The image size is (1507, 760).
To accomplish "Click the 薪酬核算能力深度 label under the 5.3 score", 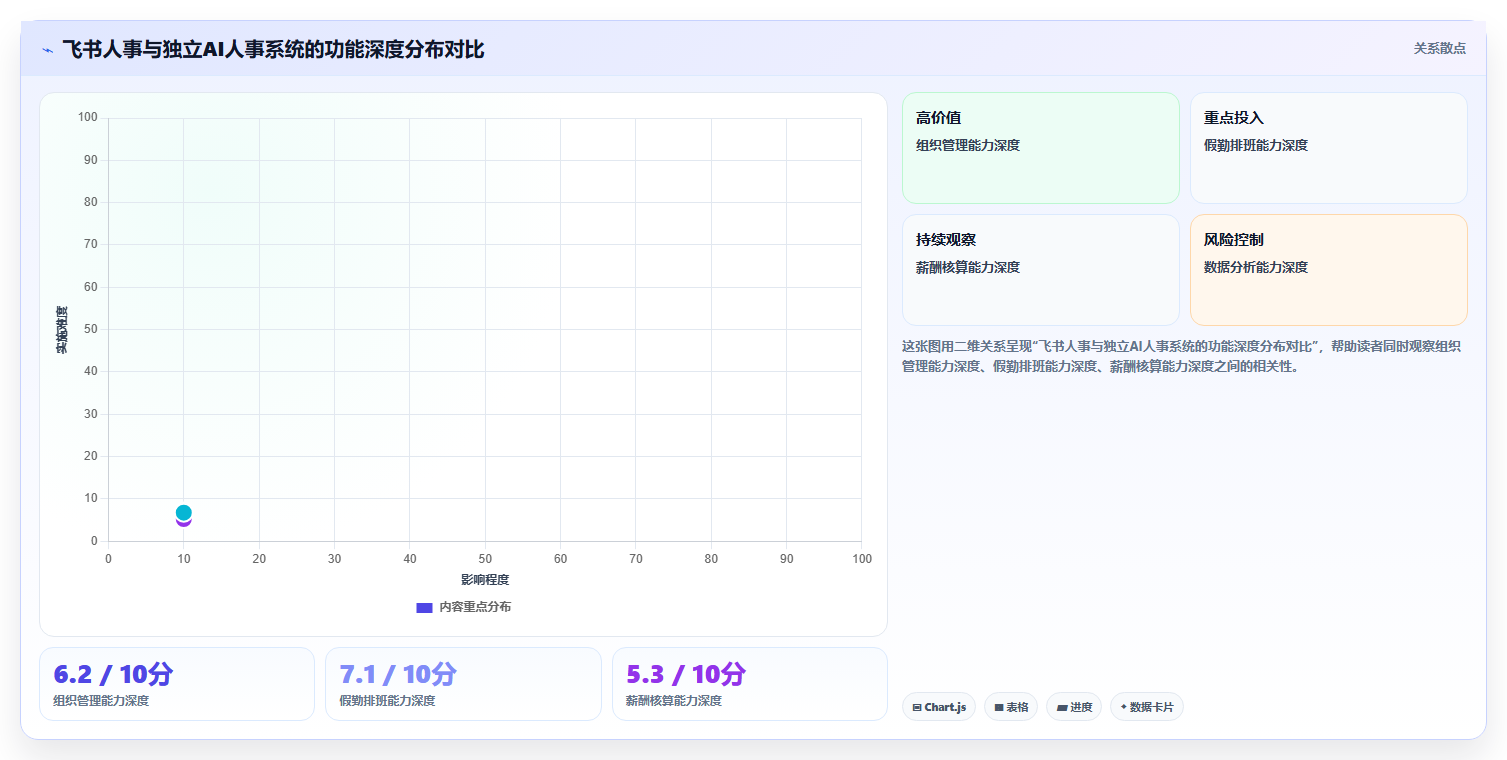I will point(674,701).
